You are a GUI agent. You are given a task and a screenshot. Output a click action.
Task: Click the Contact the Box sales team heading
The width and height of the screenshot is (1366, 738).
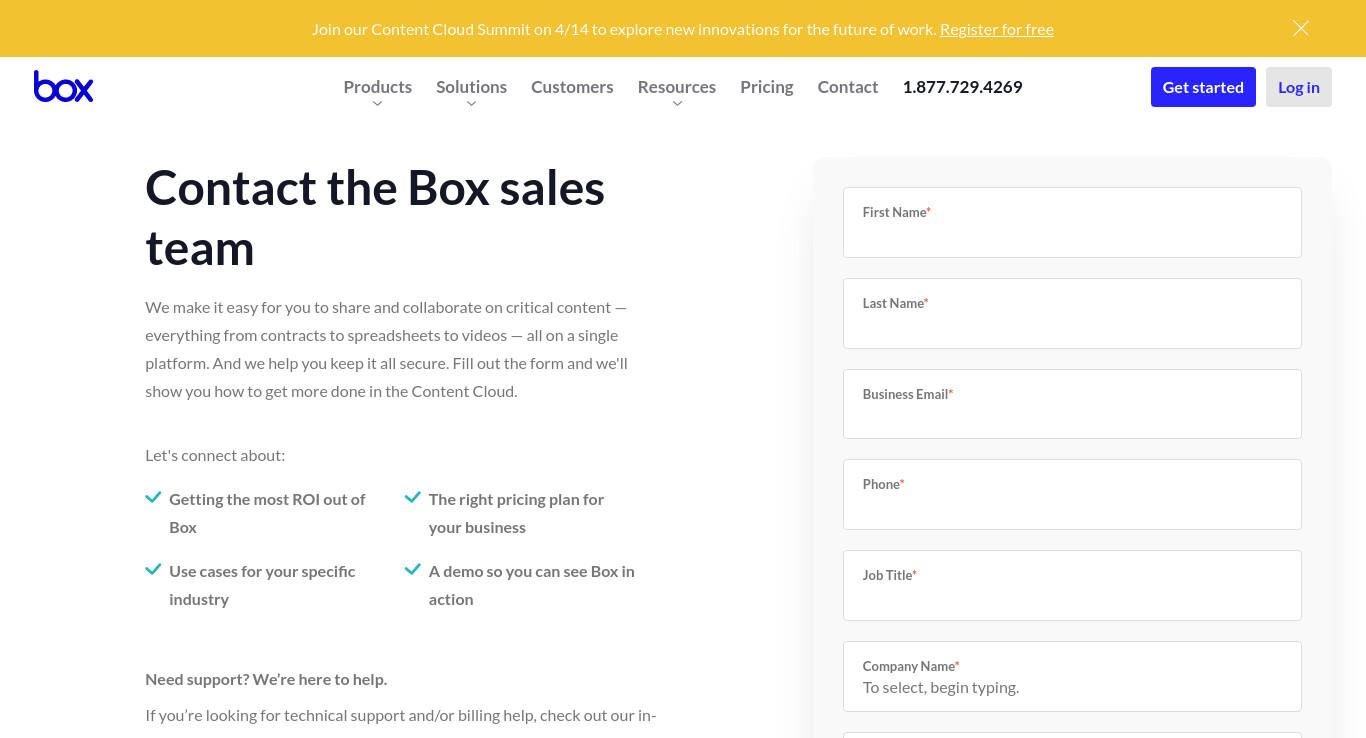(375, 217)
